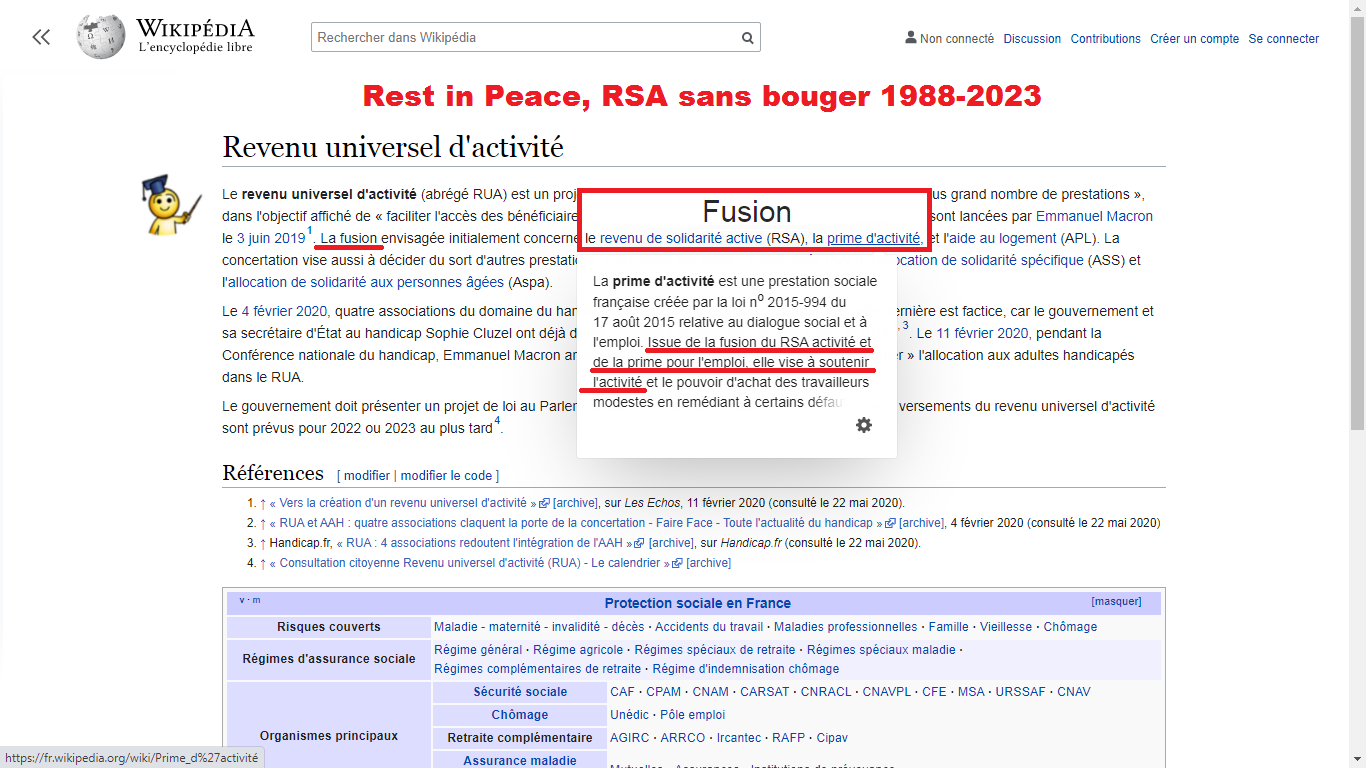The width and height of the screenshot is (1366, 768).
Task: Open Les Echos reference 'Vers la création' link
Action: [402, 503]
